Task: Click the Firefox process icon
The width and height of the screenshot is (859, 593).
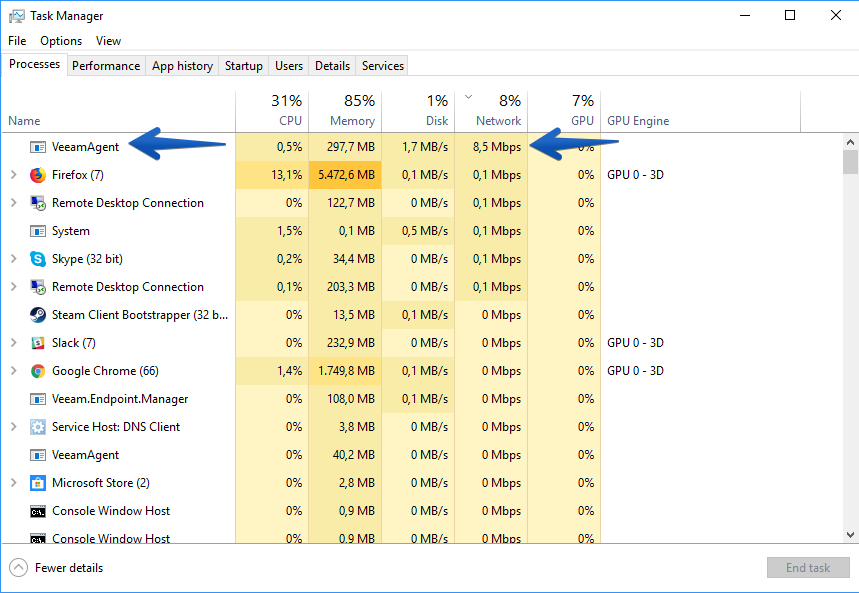Action: [38, 175]
